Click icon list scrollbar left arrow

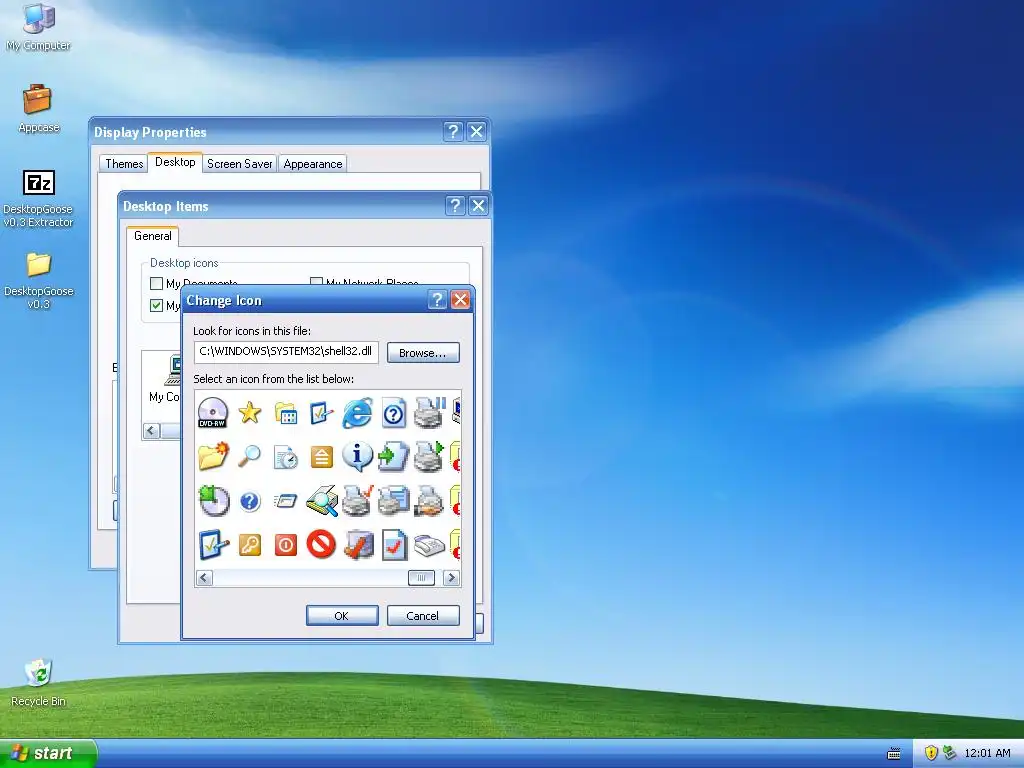(204, 578)
